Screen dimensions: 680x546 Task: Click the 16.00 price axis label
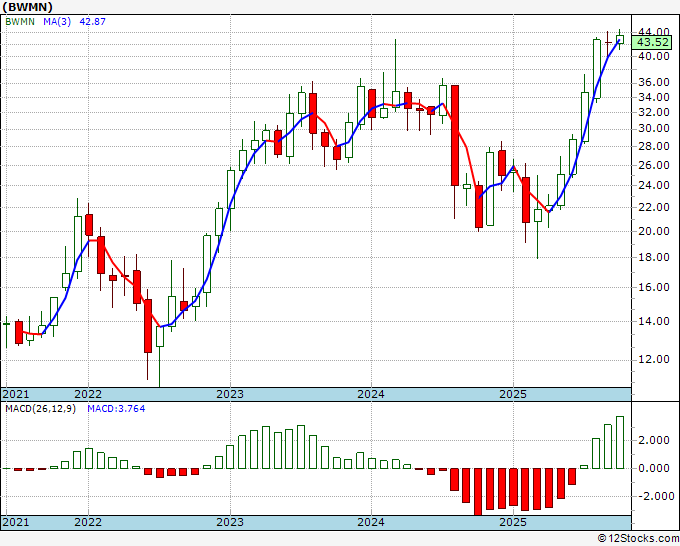(653, 287)
